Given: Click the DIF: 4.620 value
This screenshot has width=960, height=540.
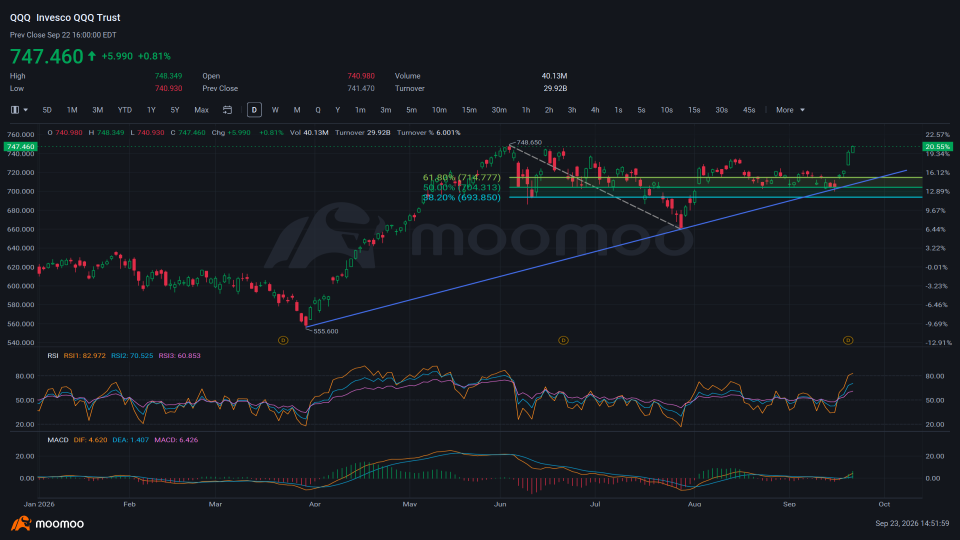Looking at the screenshot, I should [x=91, y=440].
